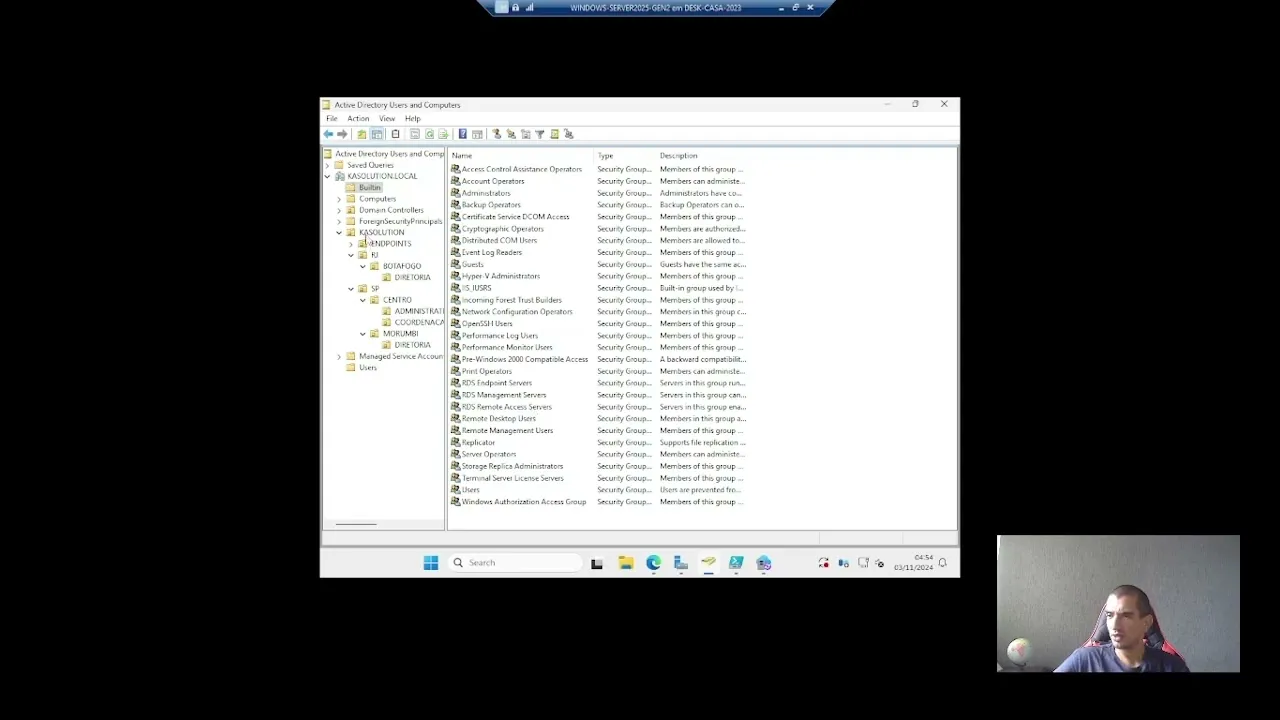Open File Explorer from the taskbar
The height and width of the screenshot is (720, 1280).
point(626,563)
